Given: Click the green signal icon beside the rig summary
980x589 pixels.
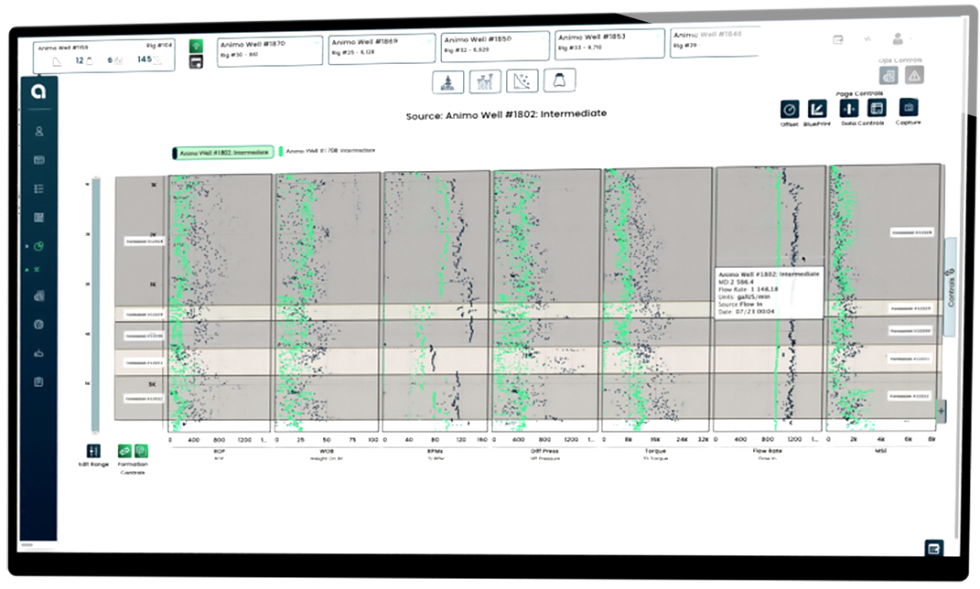Looking at the screenshot, I should 196,46.
